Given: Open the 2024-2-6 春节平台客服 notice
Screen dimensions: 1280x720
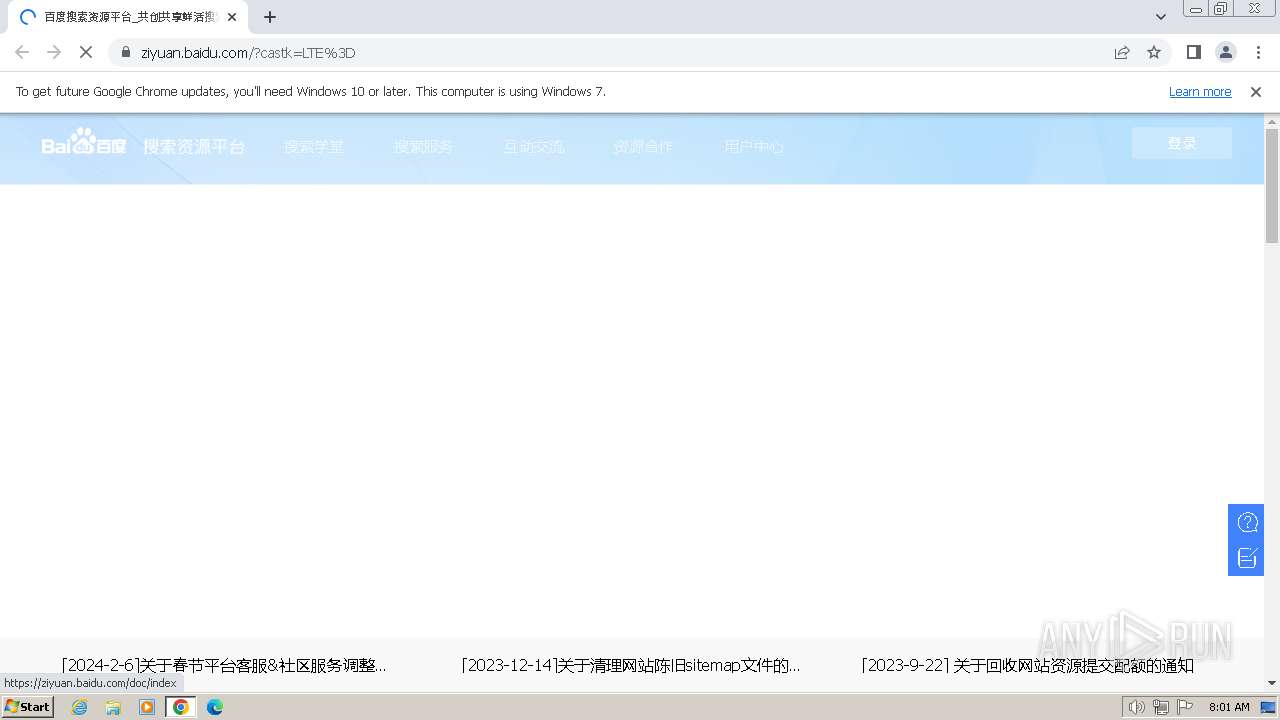Looking at the screenshot, I should (224, 665).
